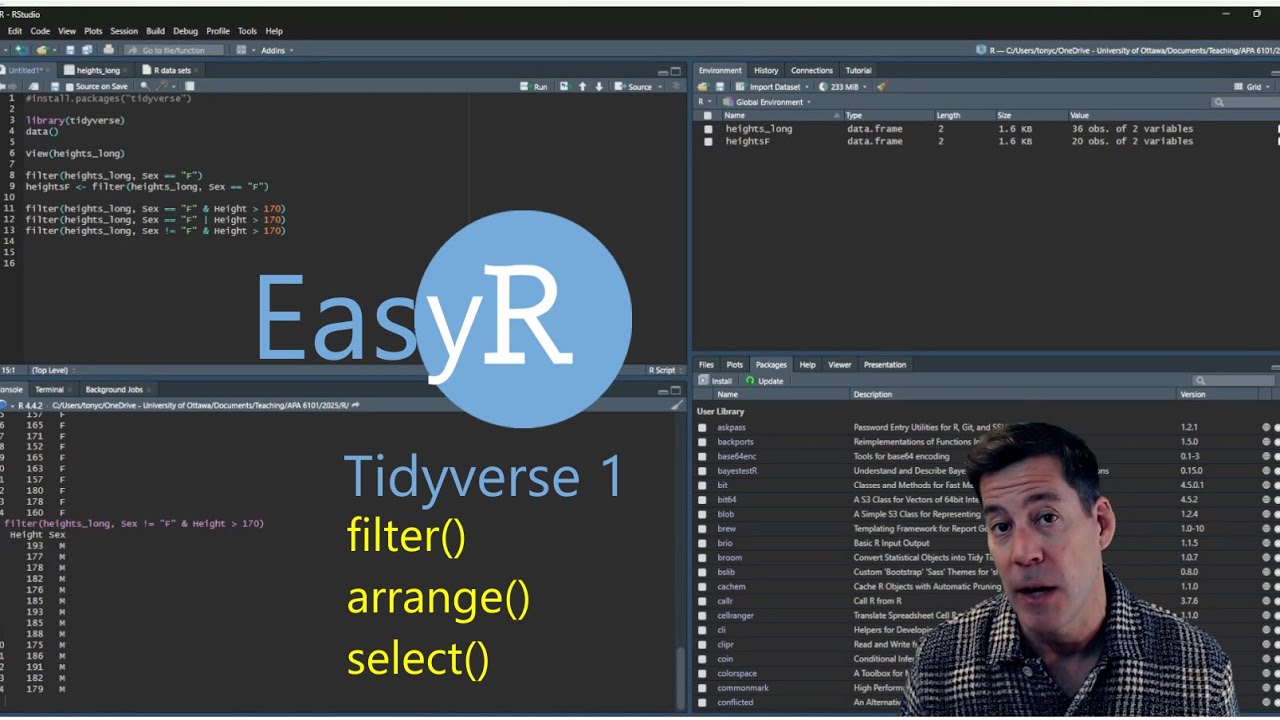Click the view working directory arrow icon
1280x720 pixels.
(x=355, y=405)
